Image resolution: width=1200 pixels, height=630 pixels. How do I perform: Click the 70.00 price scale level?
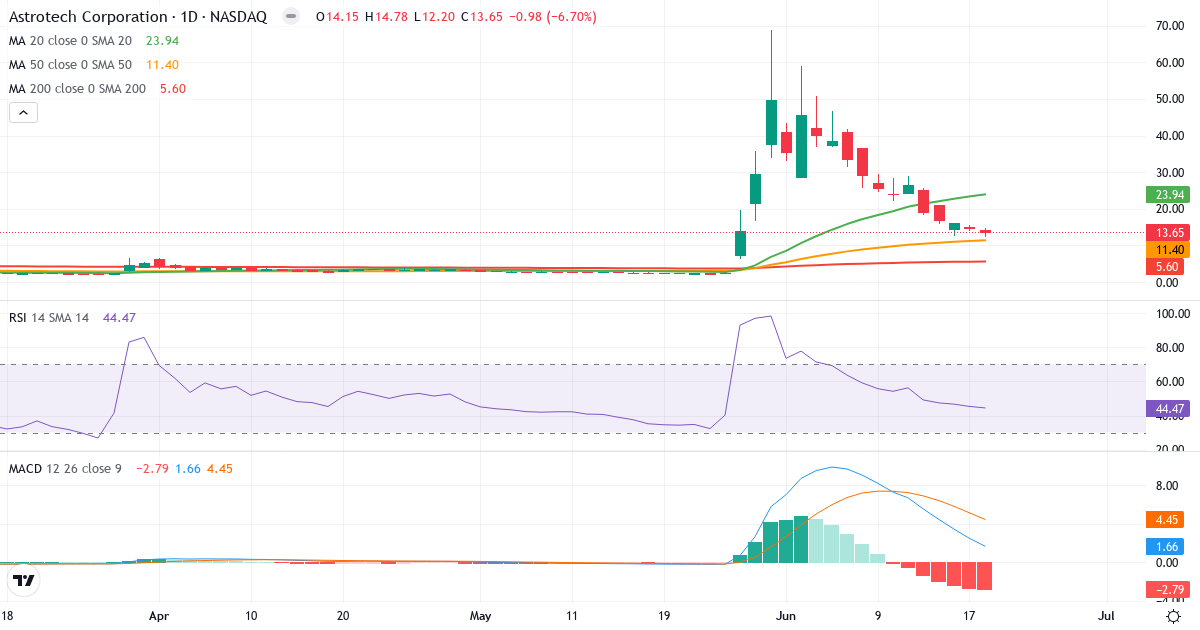point(1169,25)
